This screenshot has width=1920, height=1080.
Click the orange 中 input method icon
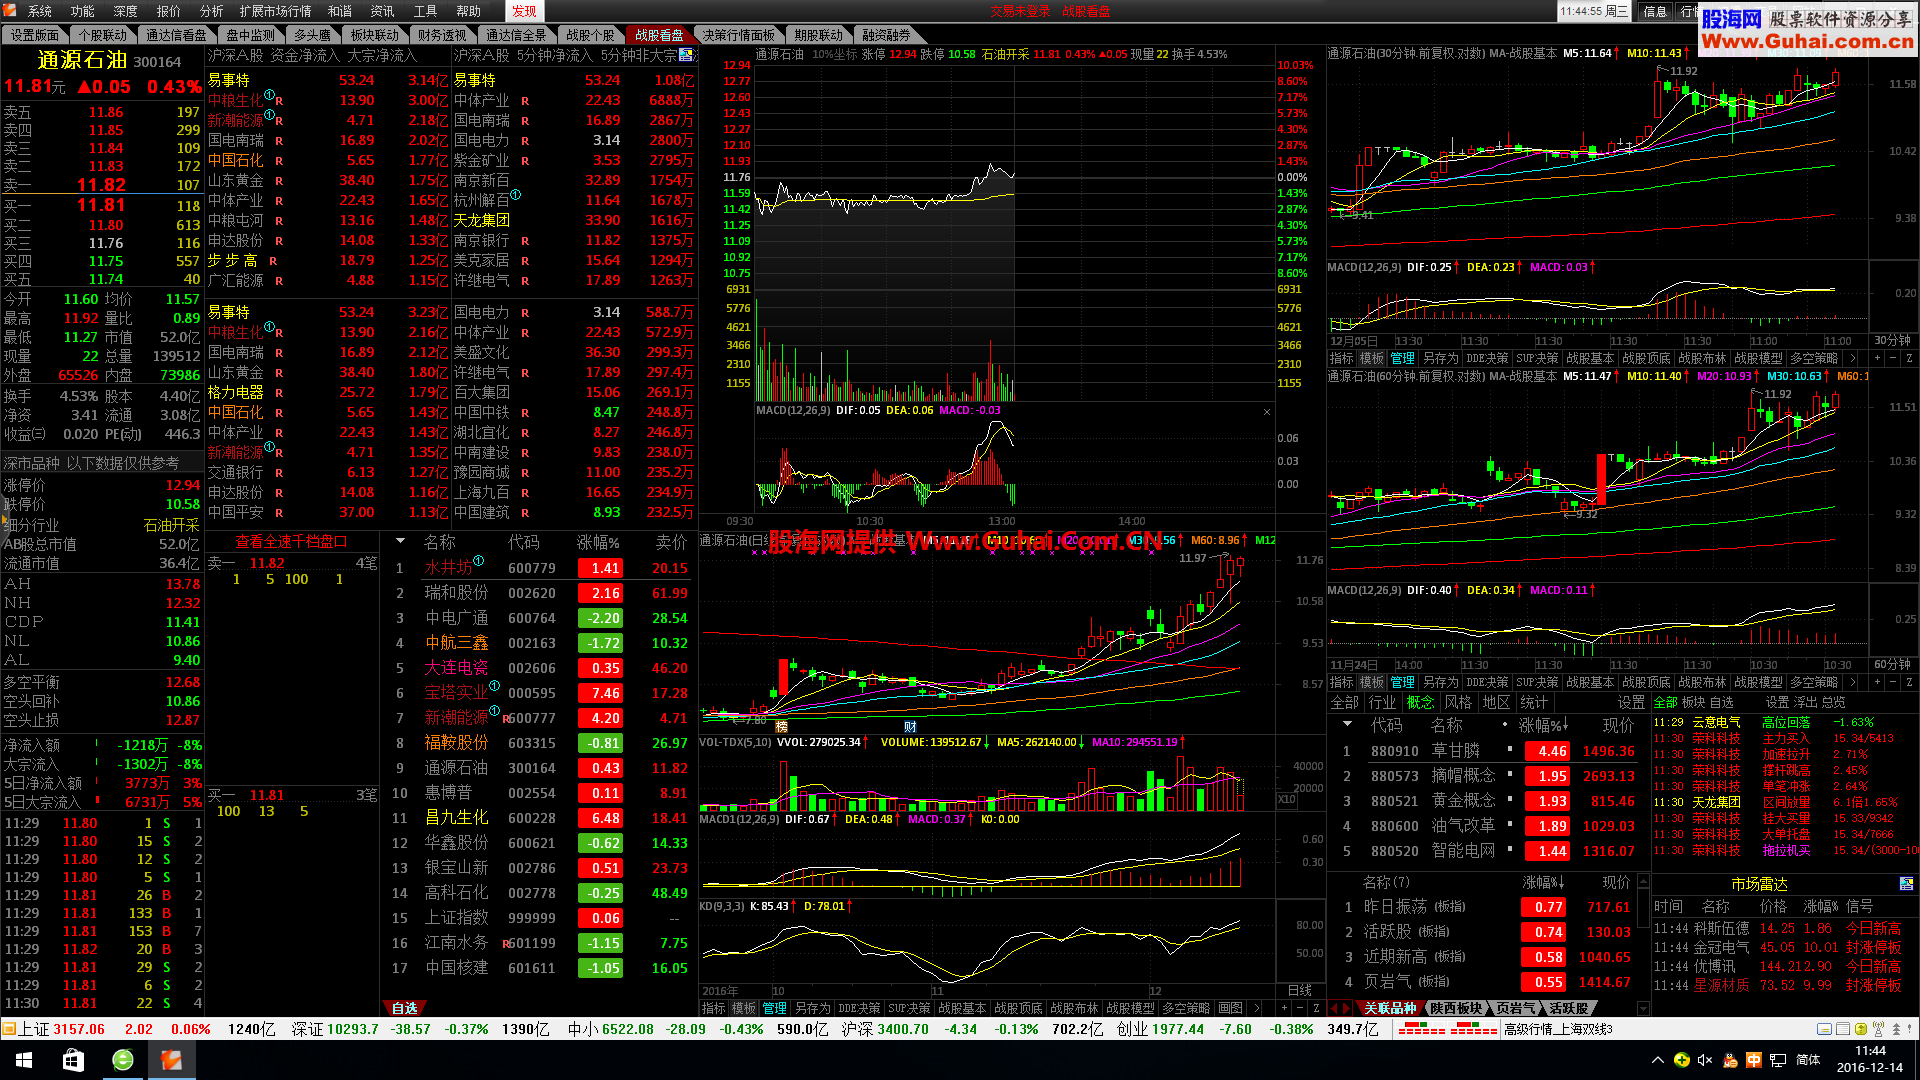point(1753,1060)
